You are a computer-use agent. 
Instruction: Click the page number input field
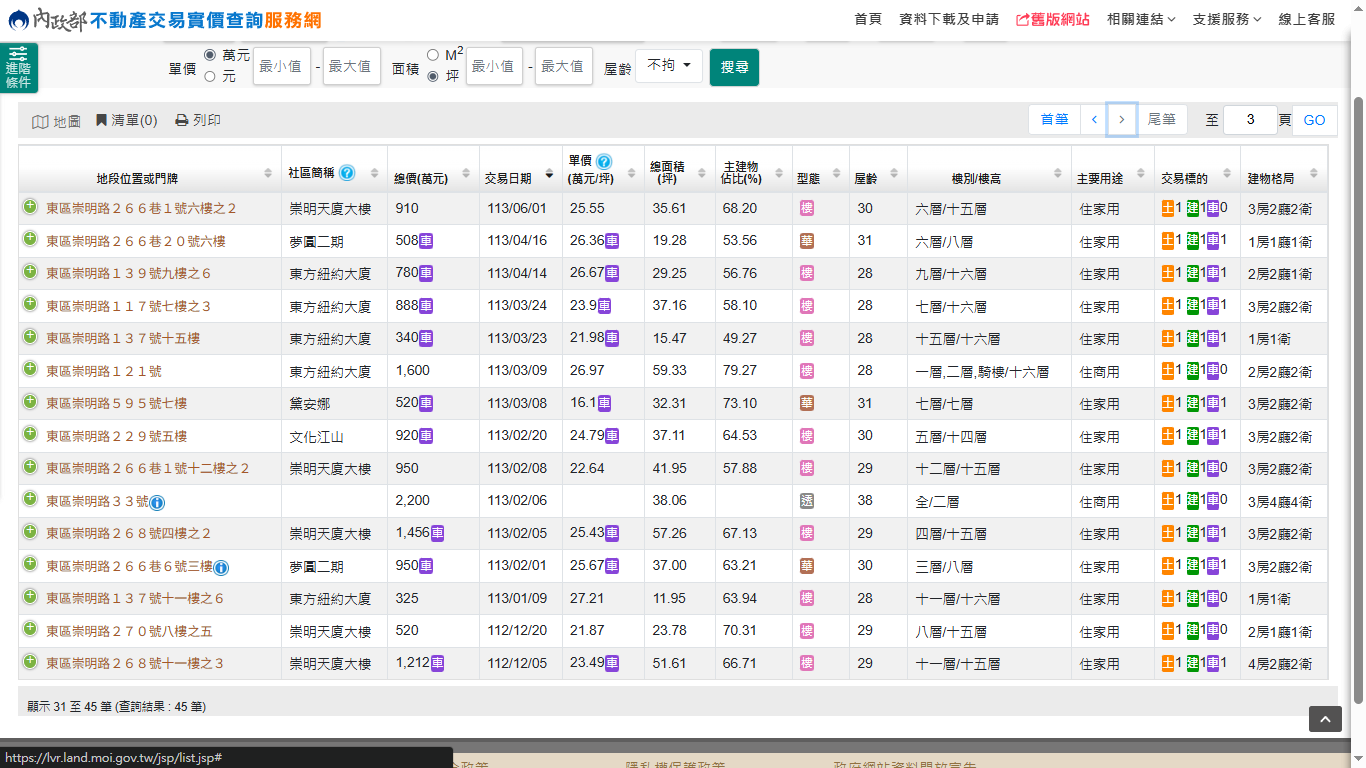click(1250, 120)
